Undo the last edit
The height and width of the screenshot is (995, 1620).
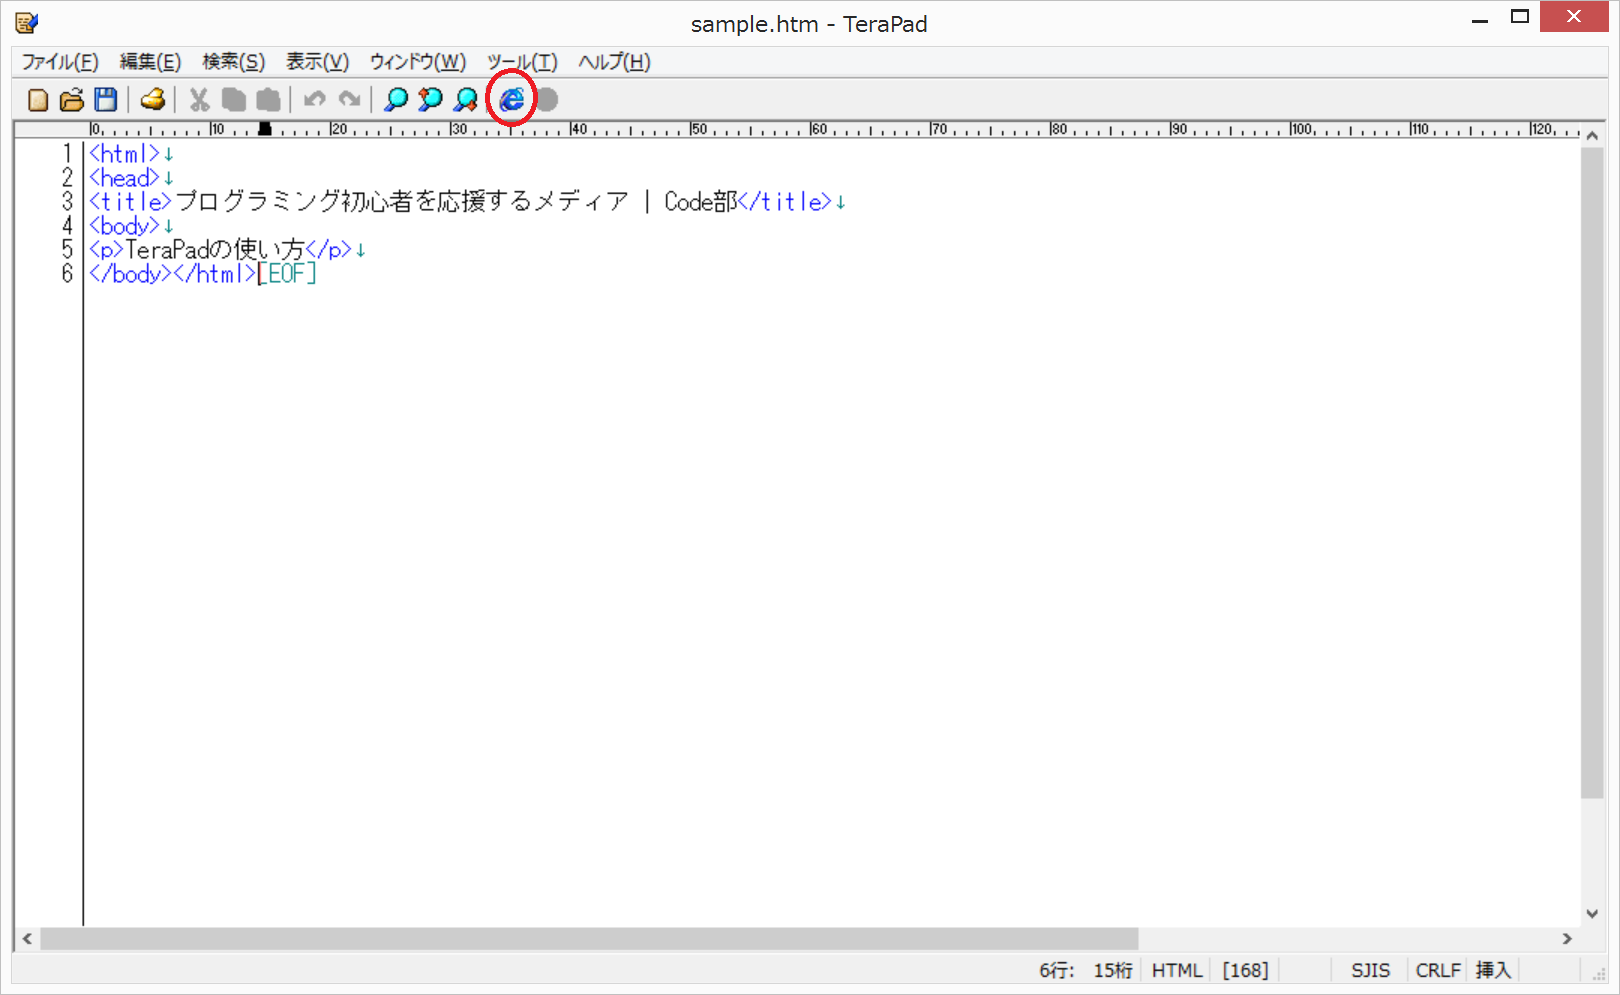point(315,100)
